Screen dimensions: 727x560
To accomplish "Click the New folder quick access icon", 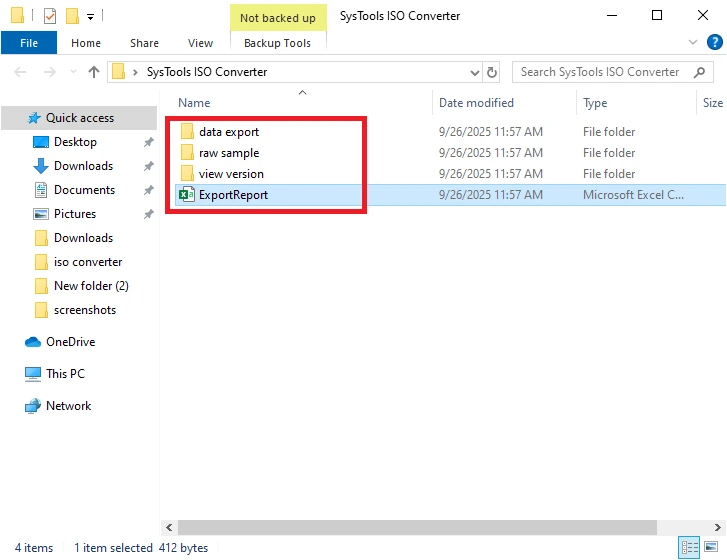I will pyautogui.click(x=72, y=16).
